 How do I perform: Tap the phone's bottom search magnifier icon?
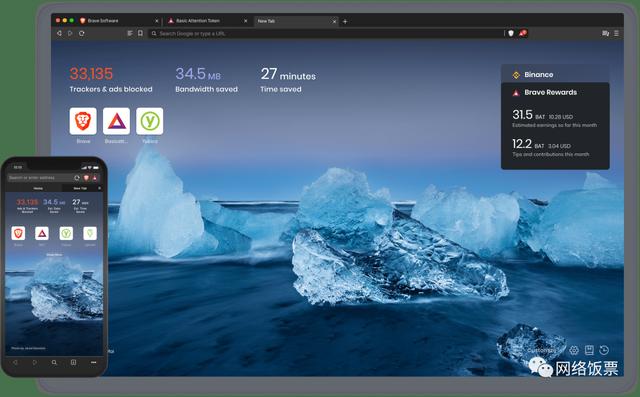click(54, 362)
